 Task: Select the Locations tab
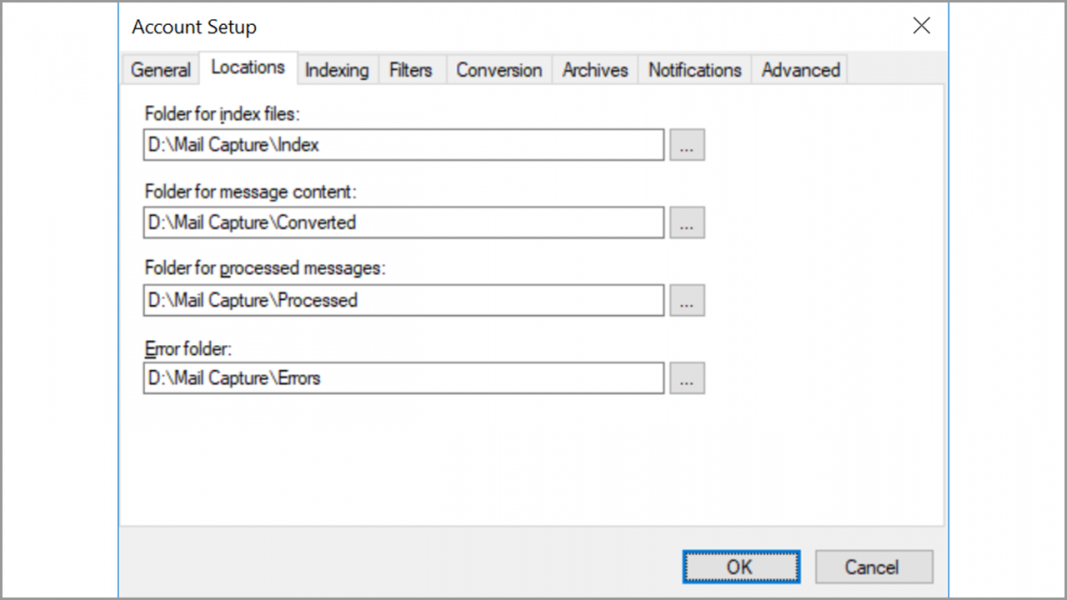click(248, 68)
